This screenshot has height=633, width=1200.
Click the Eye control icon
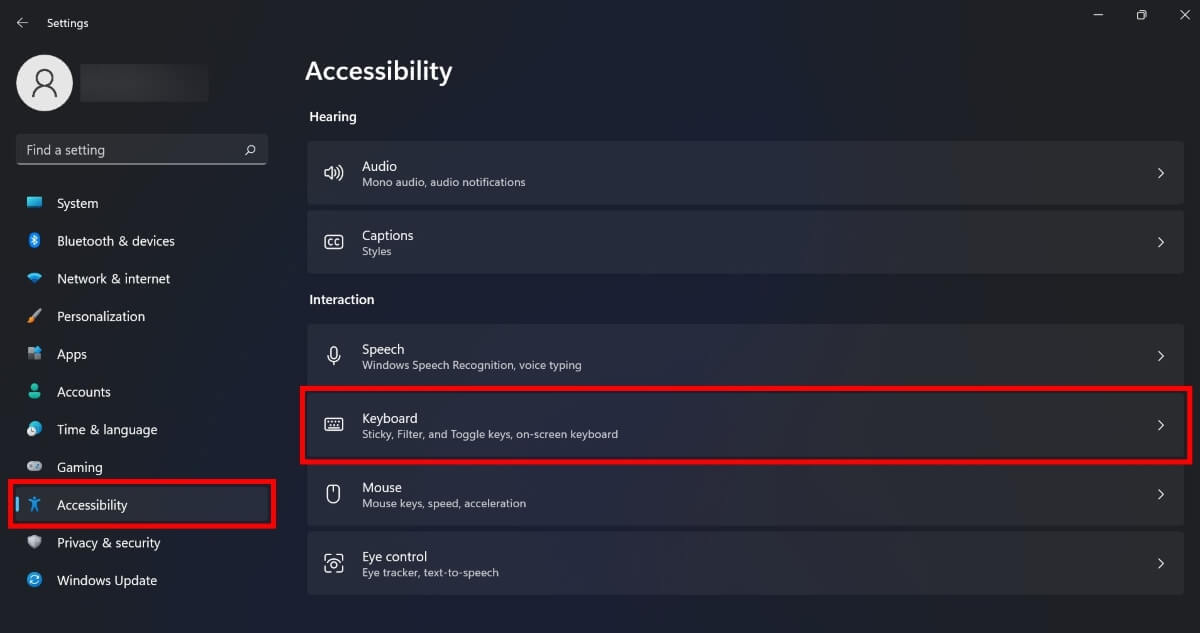point(334,564)
